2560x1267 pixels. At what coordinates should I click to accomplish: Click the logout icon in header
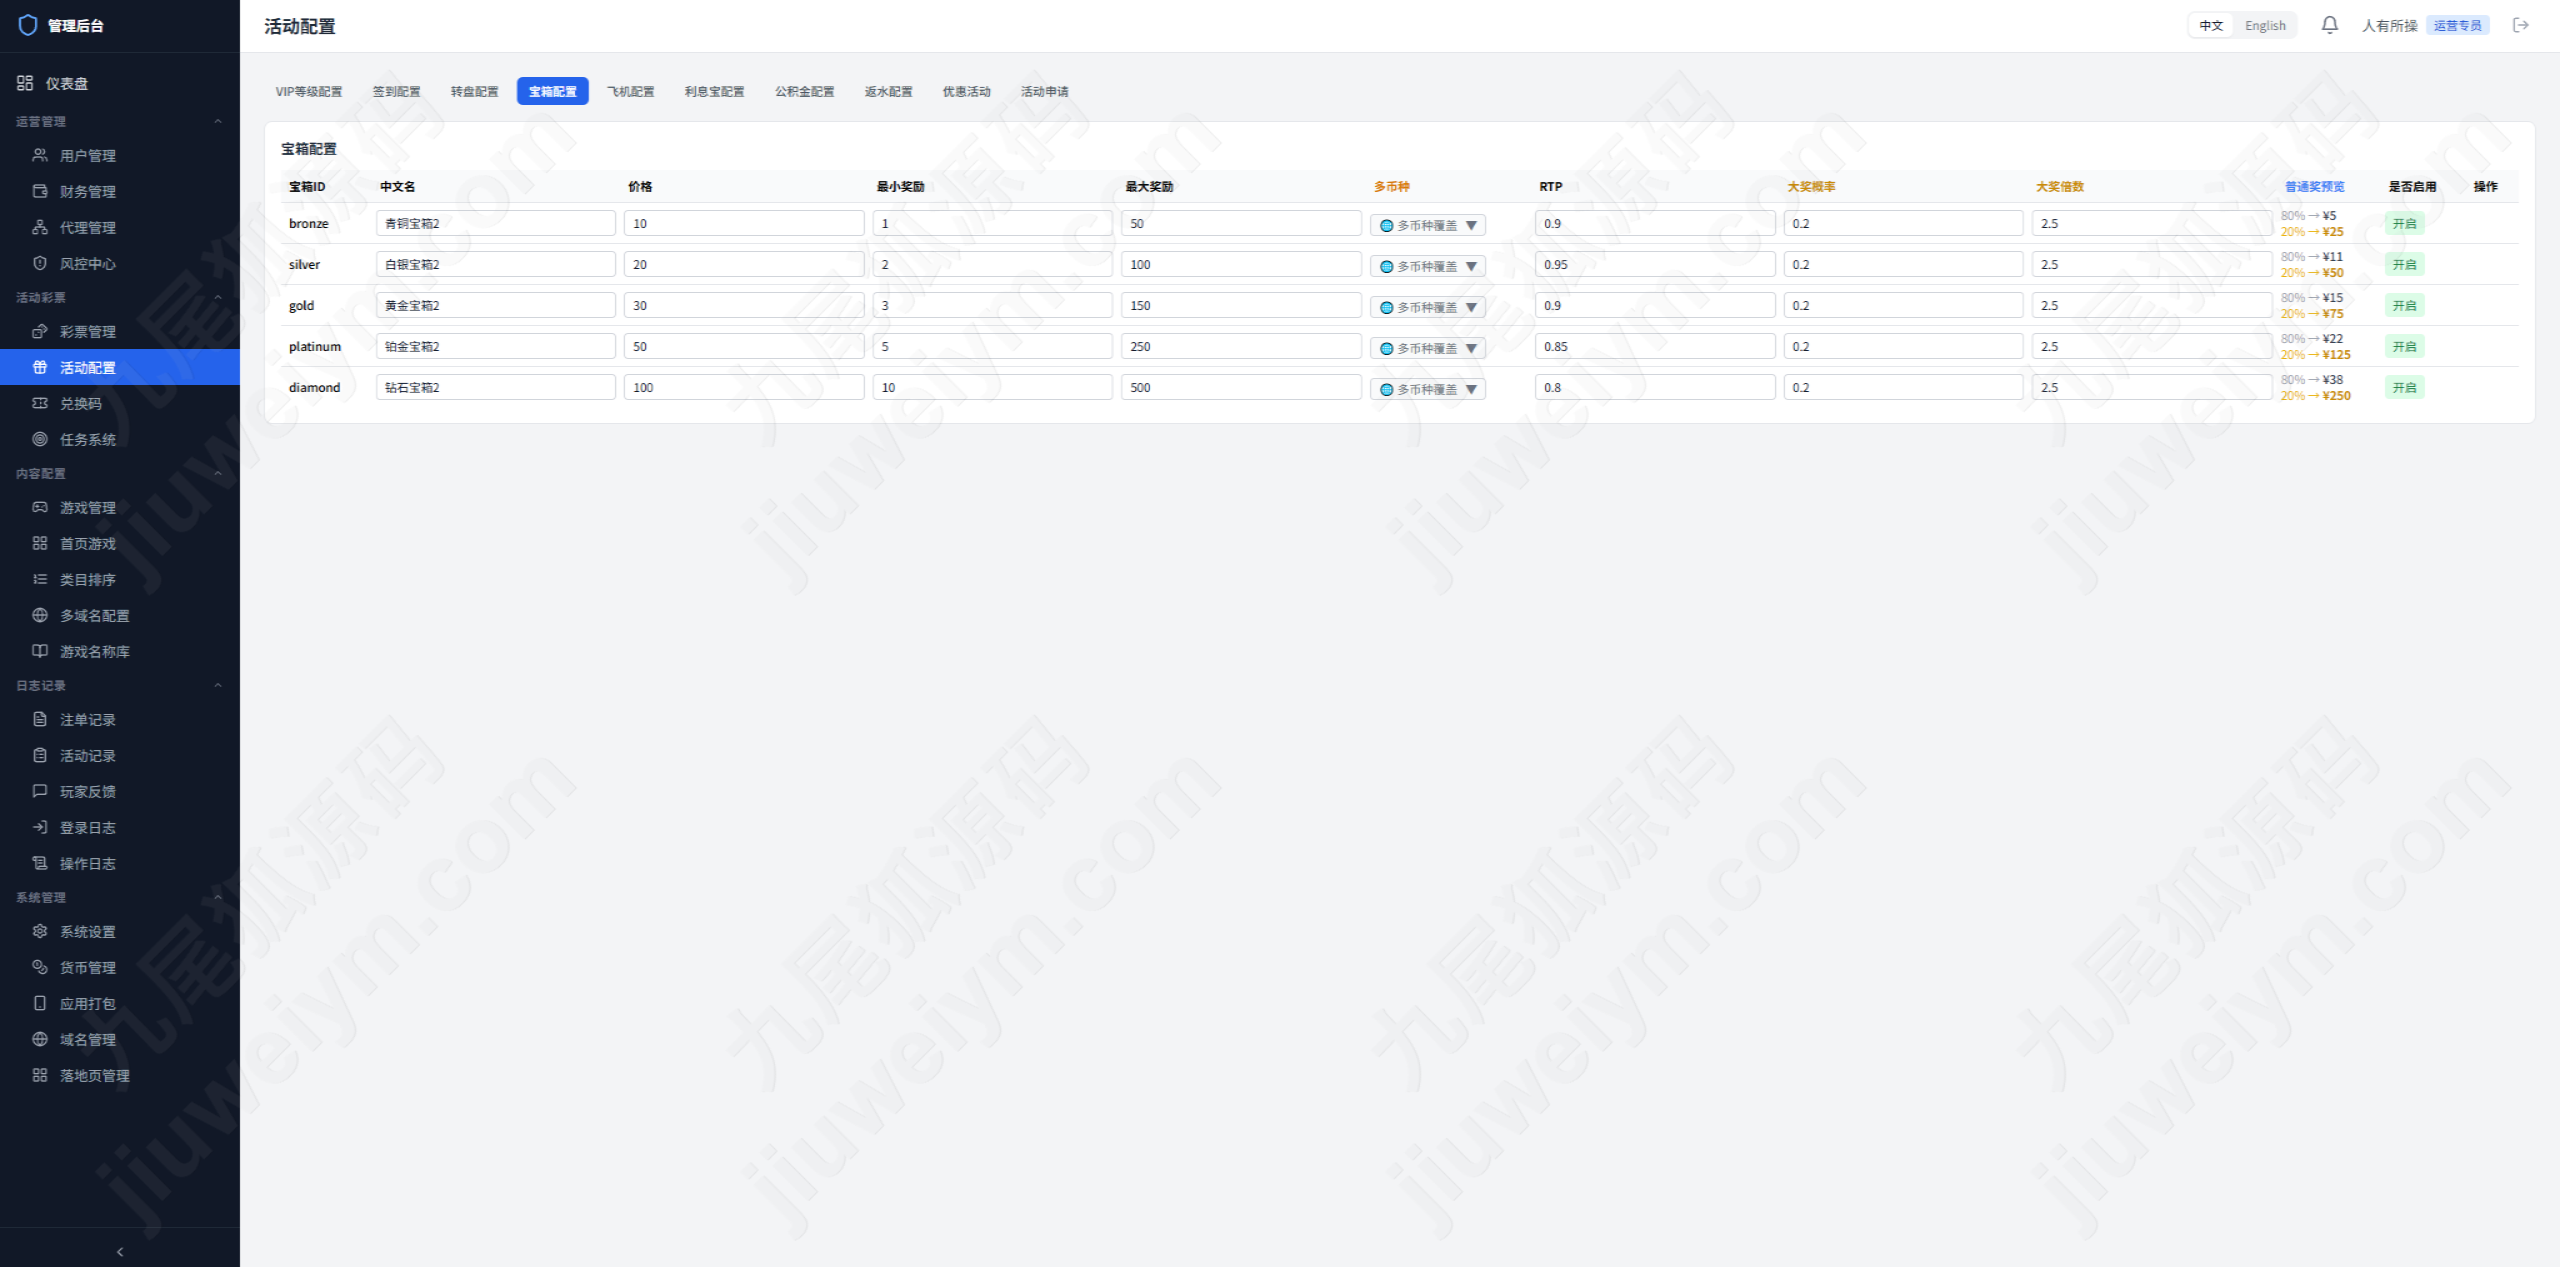[2520, 25]
